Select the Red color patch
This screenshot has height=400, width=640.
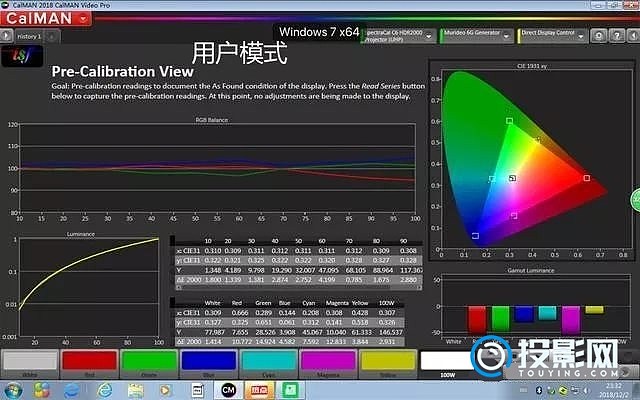point(88,363)
